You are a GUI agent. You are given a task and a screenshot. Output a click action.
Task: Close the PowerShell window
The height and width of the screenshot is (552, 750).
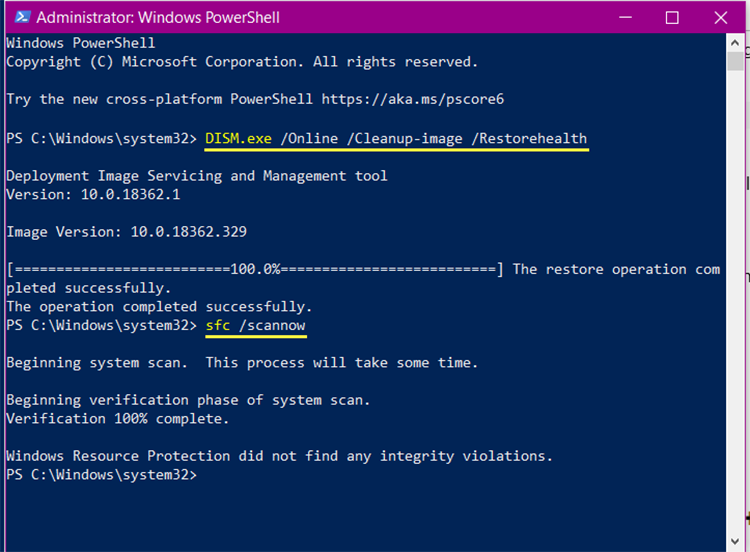pos(720,18)
